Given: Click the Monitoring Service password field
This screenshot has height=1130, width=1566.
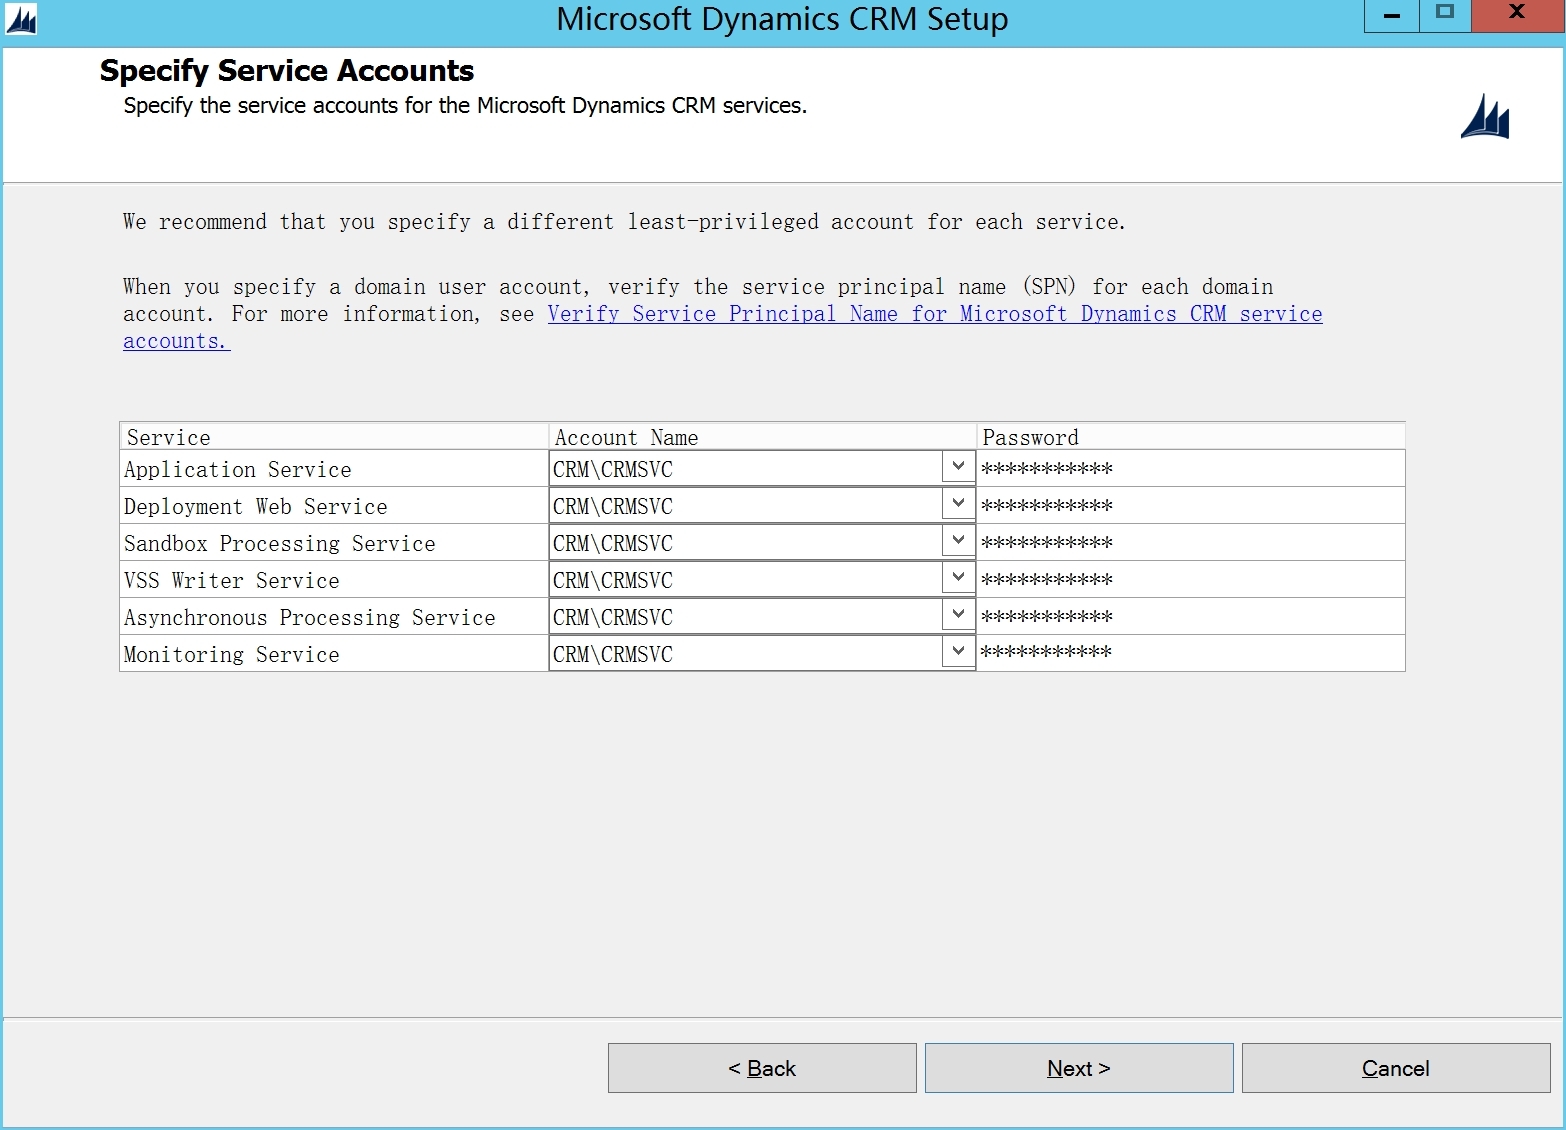Looking at the screenshot, I should coord(1190,653).
